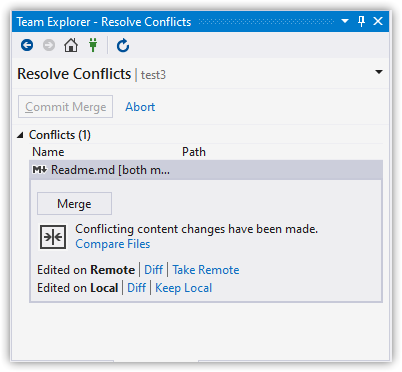Toggle the auto-hide pin for Team Explorer
Viewport: 402px width, 372px height.
click(x=362, y=22)
